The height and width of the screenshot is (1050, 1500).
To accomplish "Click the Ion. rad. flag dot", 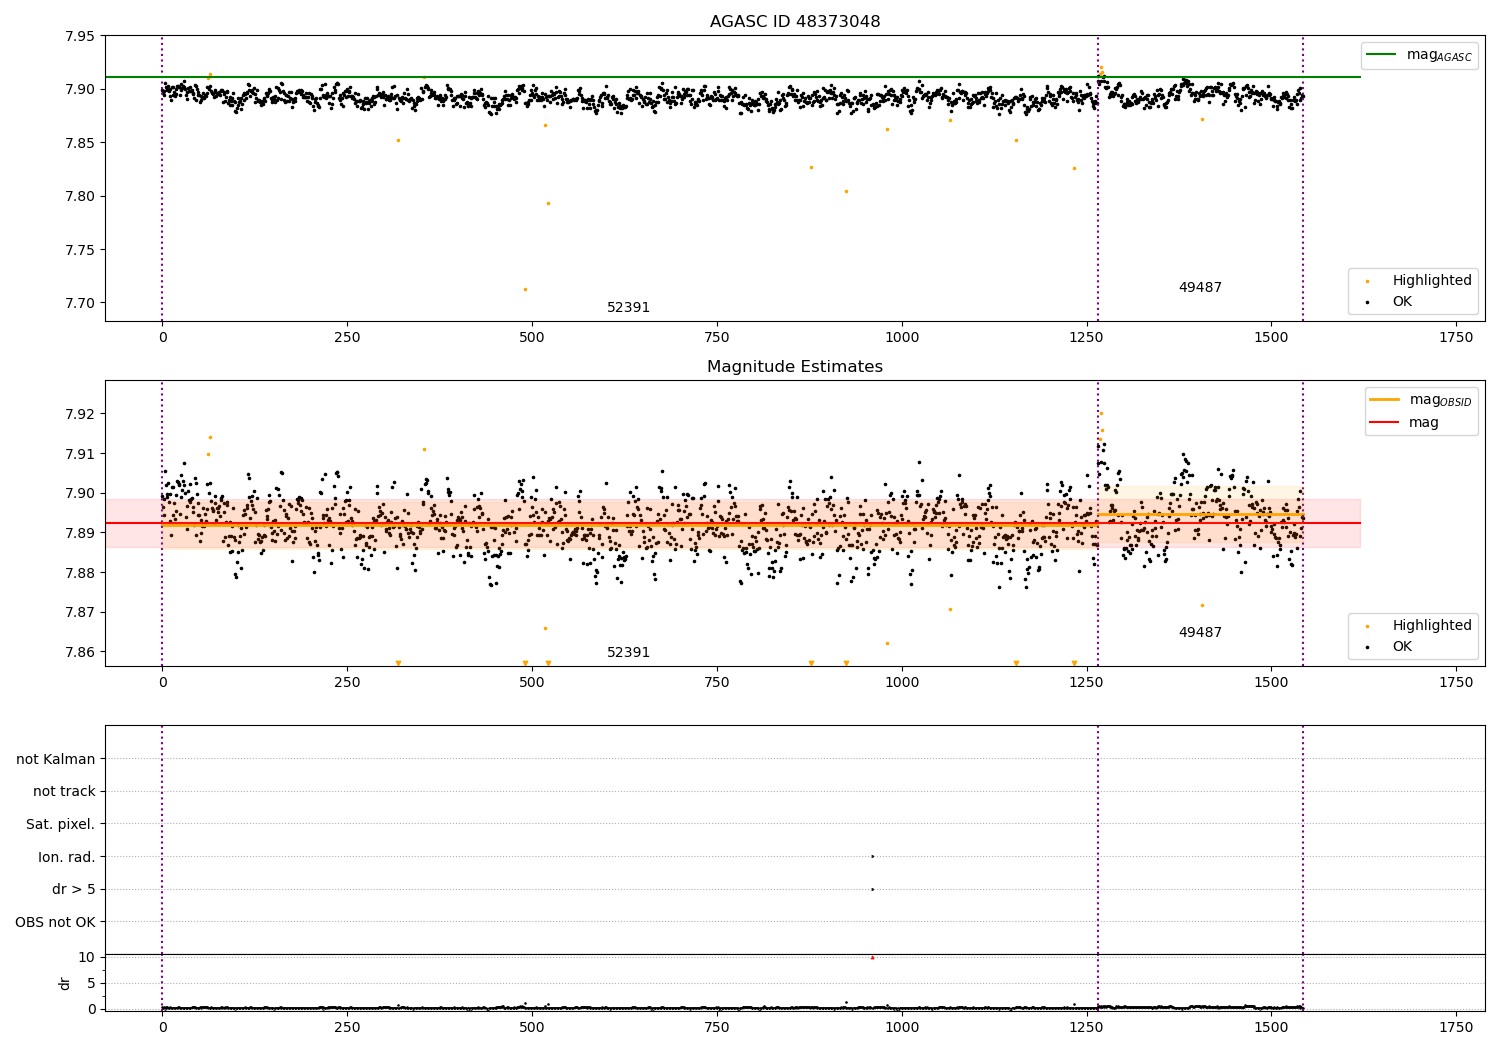I will click(872, 856).
